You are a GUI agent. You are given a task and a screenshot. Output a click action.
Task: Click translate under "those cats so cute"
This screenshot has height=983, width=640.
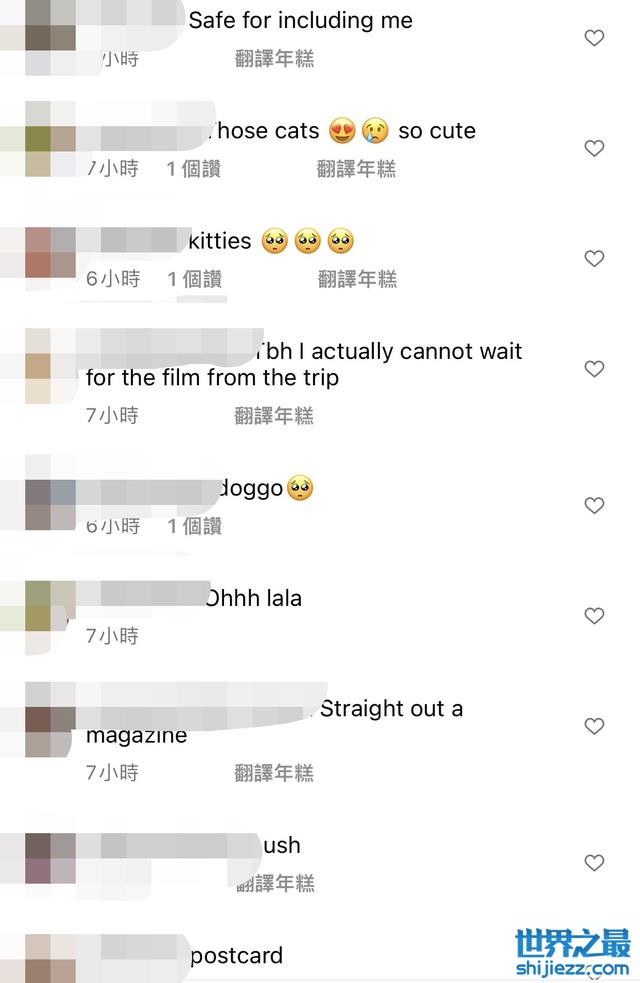[356, 169]
